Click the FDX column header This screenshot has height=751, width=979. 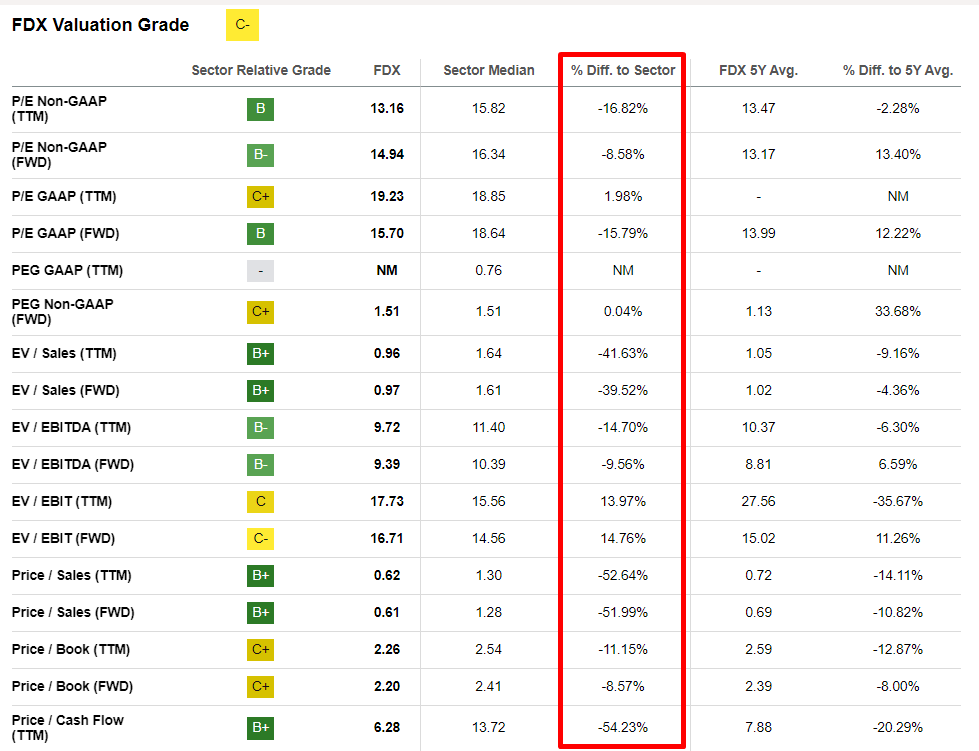pos(386,70)
